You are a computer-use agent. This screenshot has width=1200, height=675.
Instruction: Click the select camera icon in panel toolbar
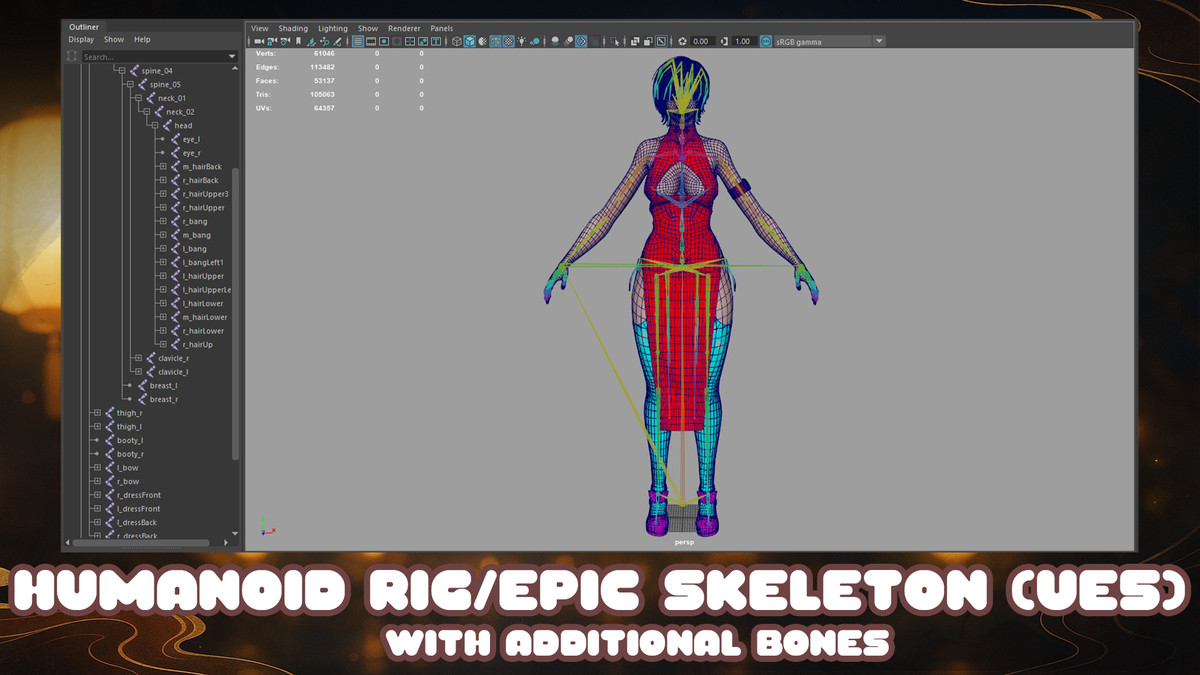[259, 42]
